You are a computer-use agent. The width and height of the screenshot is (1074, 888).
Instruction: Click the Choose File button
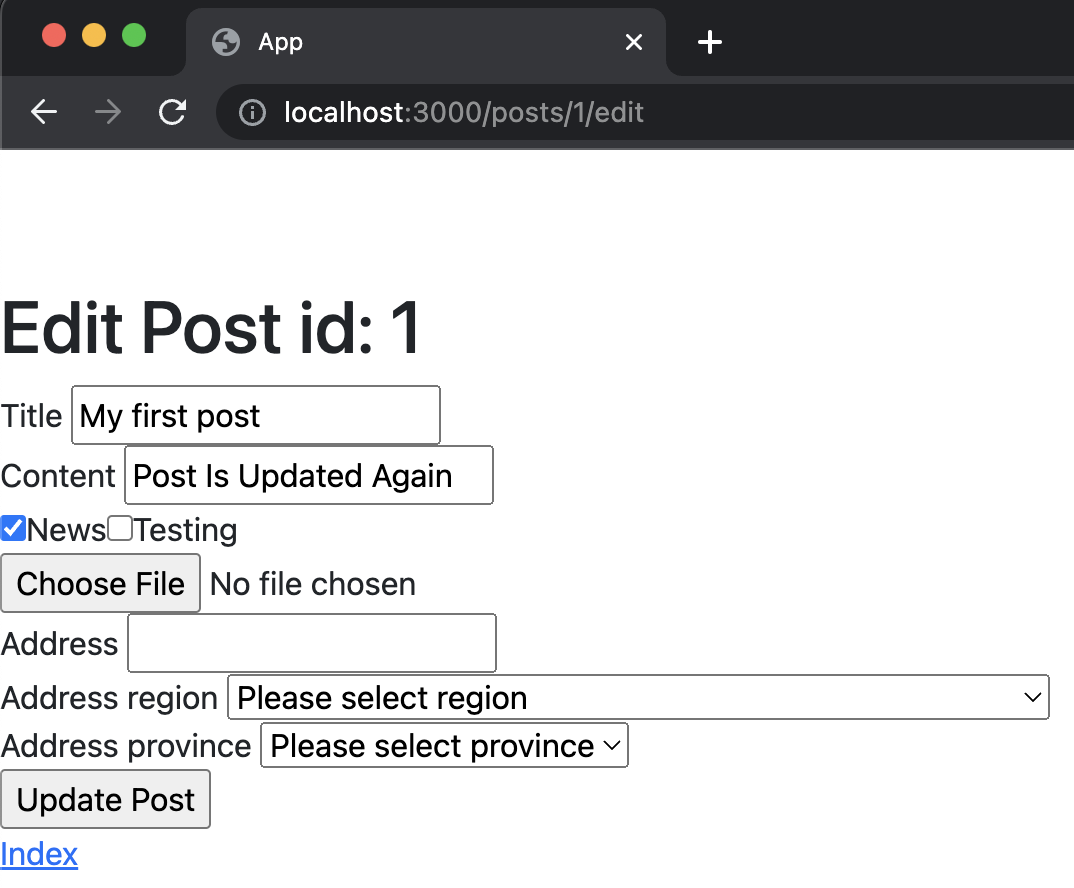[101, 583]
